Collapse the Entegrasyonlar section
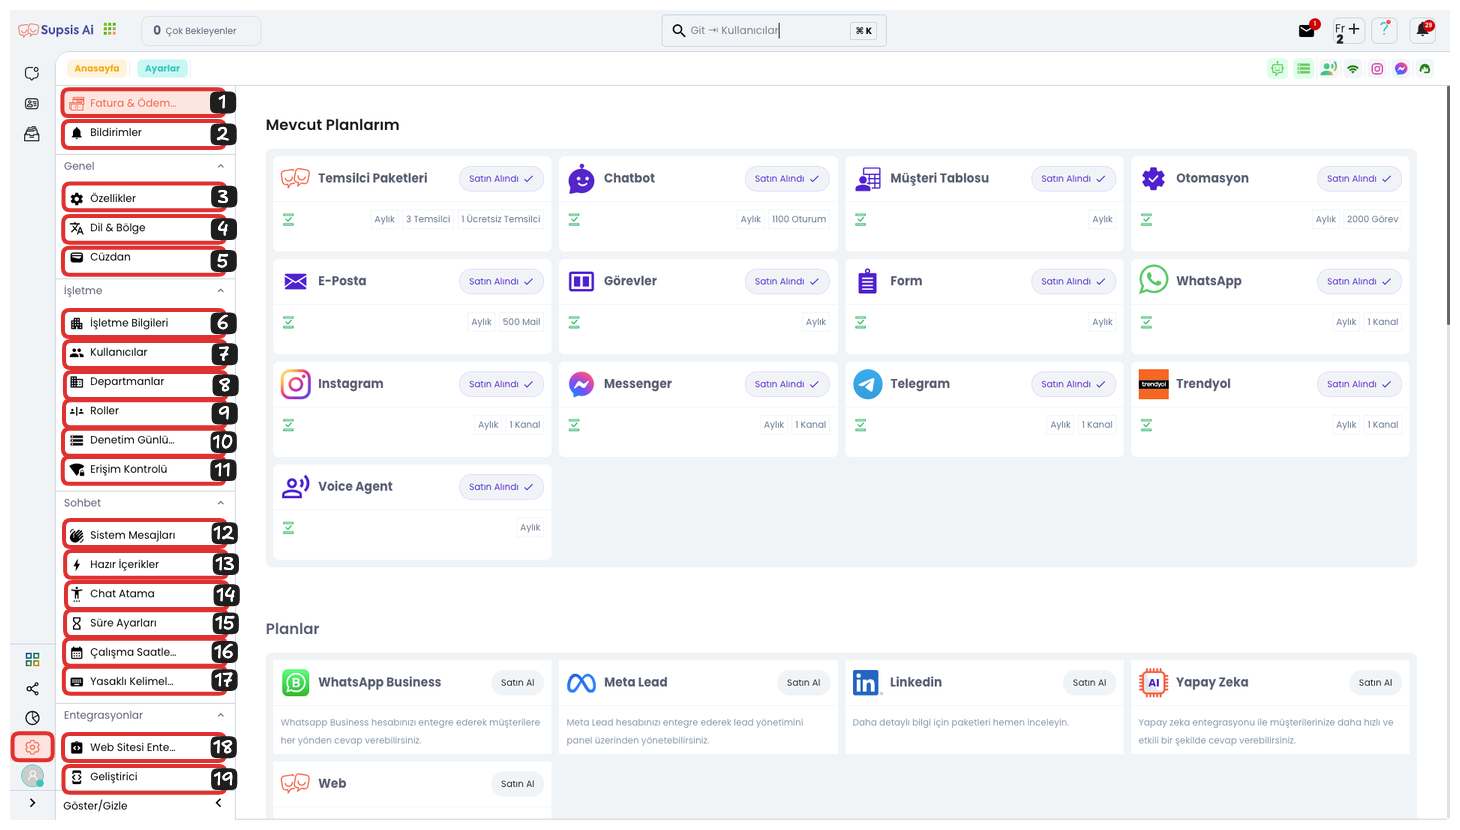Screen dimensions: 1460x830 coord(221,715)
